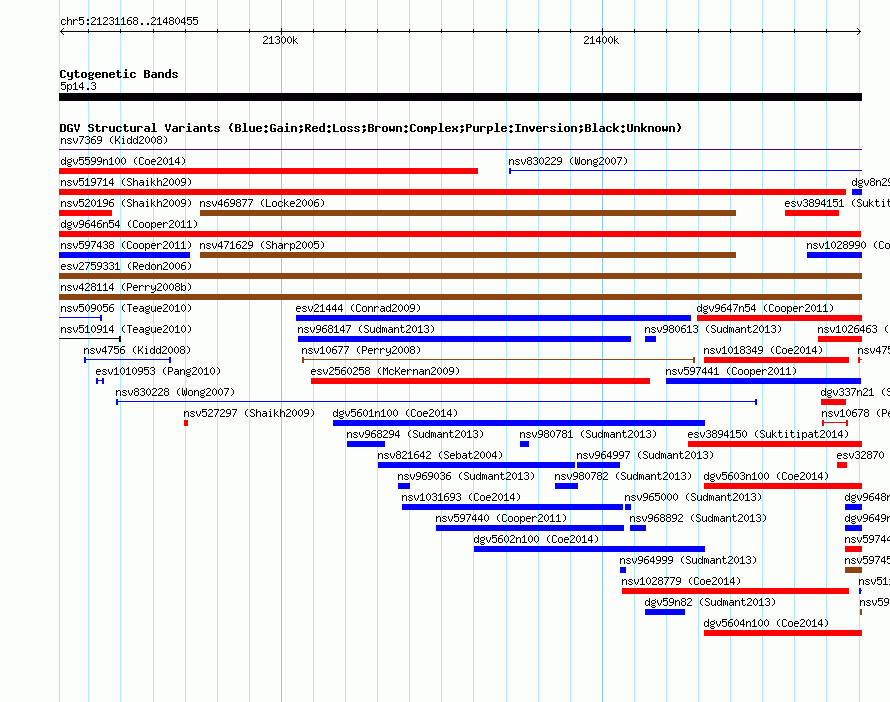Select esv3894150 (Suktitipat2014) label
Viewport: 890px width, 702px height.
click(768, 434)
